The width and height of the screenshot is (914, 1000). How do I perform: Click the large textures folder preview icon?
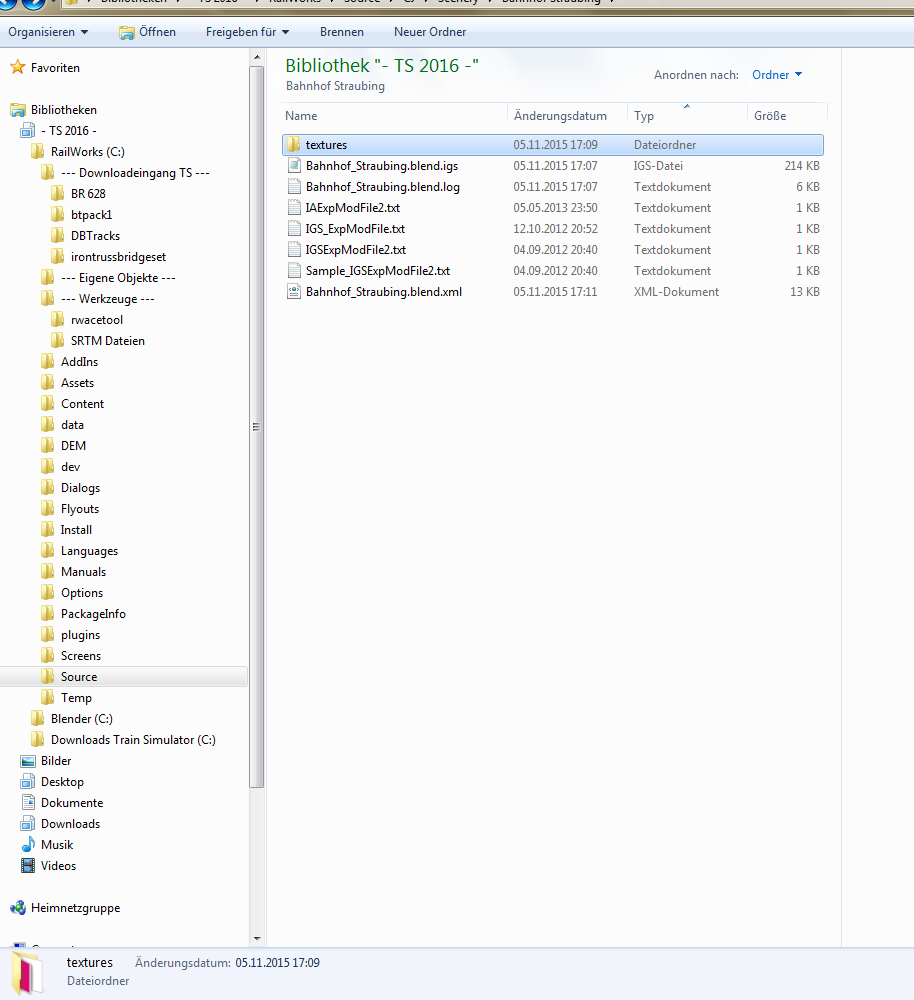pos(28,973)
